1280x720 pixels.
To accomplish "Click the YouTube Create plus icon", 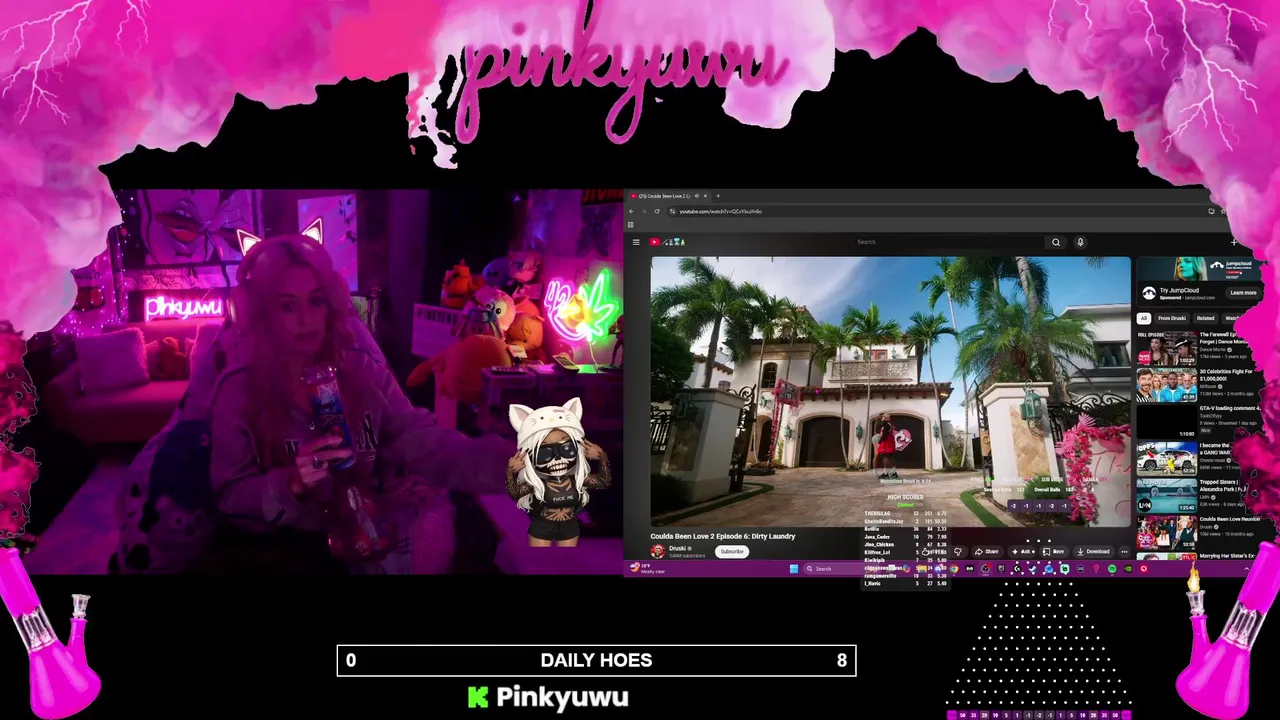I will pyautogui.click(x=1234, y=242).
